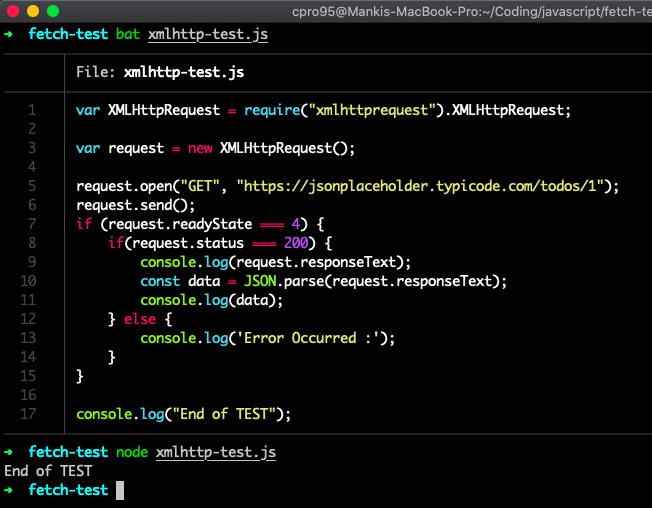Viewport: 652px width, 508px height.
Task: Click line number 10 in gutter
Action: tap(28, 281)
